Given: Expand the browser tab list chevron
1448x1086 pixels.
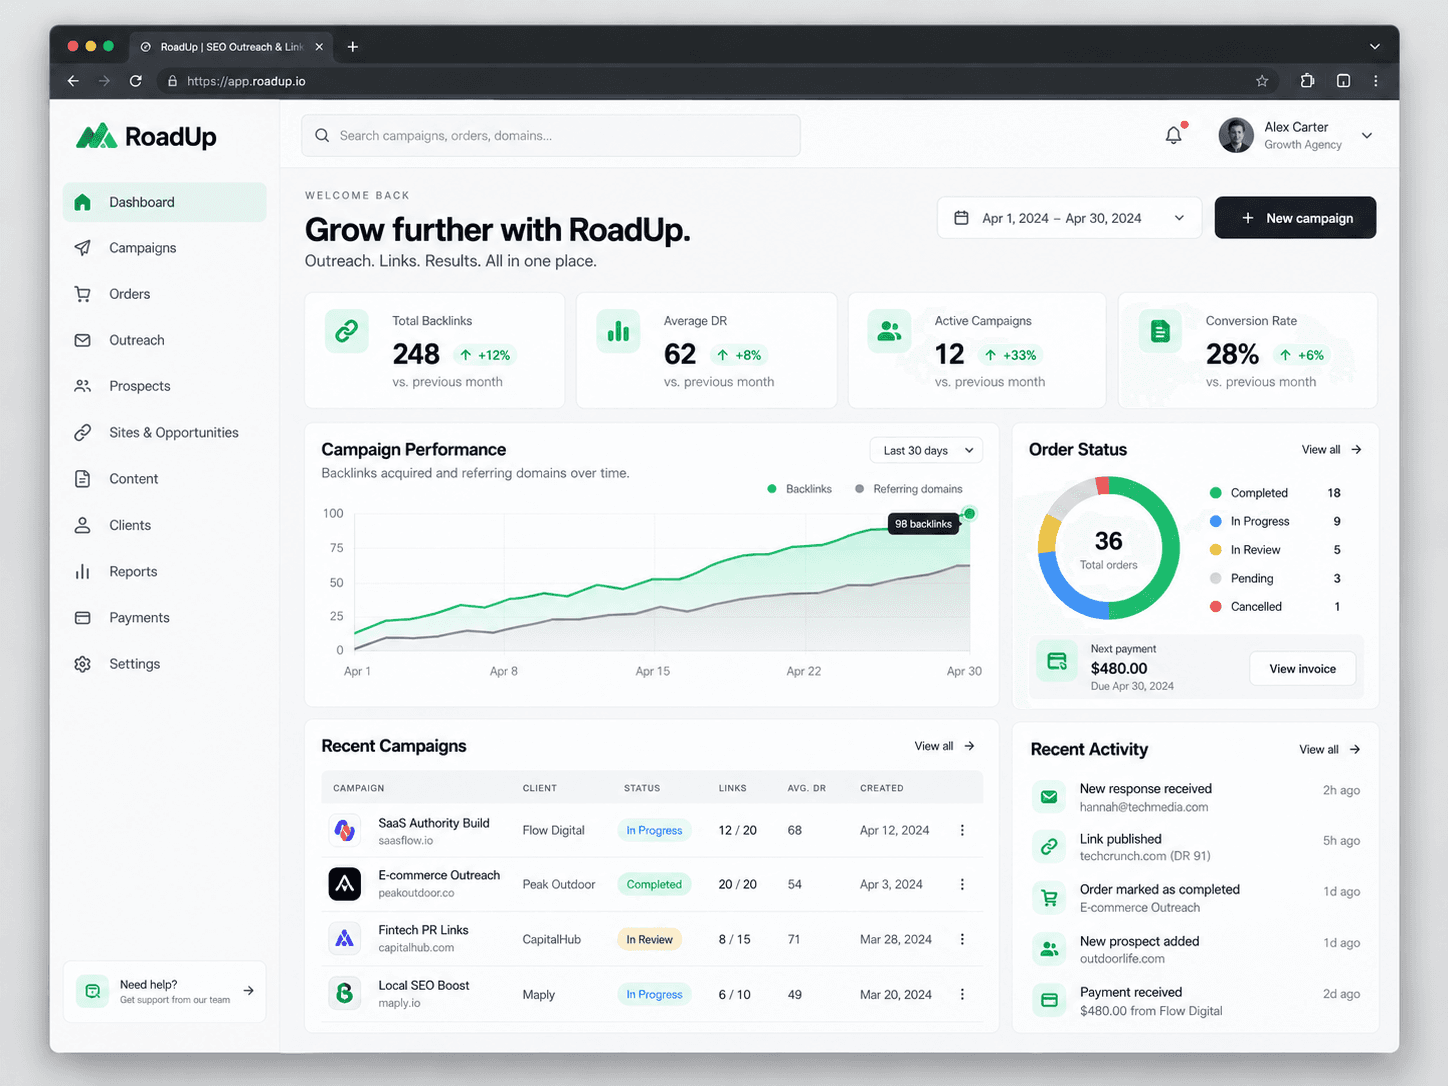Looking at the screenshot, I should [1375, 47].
